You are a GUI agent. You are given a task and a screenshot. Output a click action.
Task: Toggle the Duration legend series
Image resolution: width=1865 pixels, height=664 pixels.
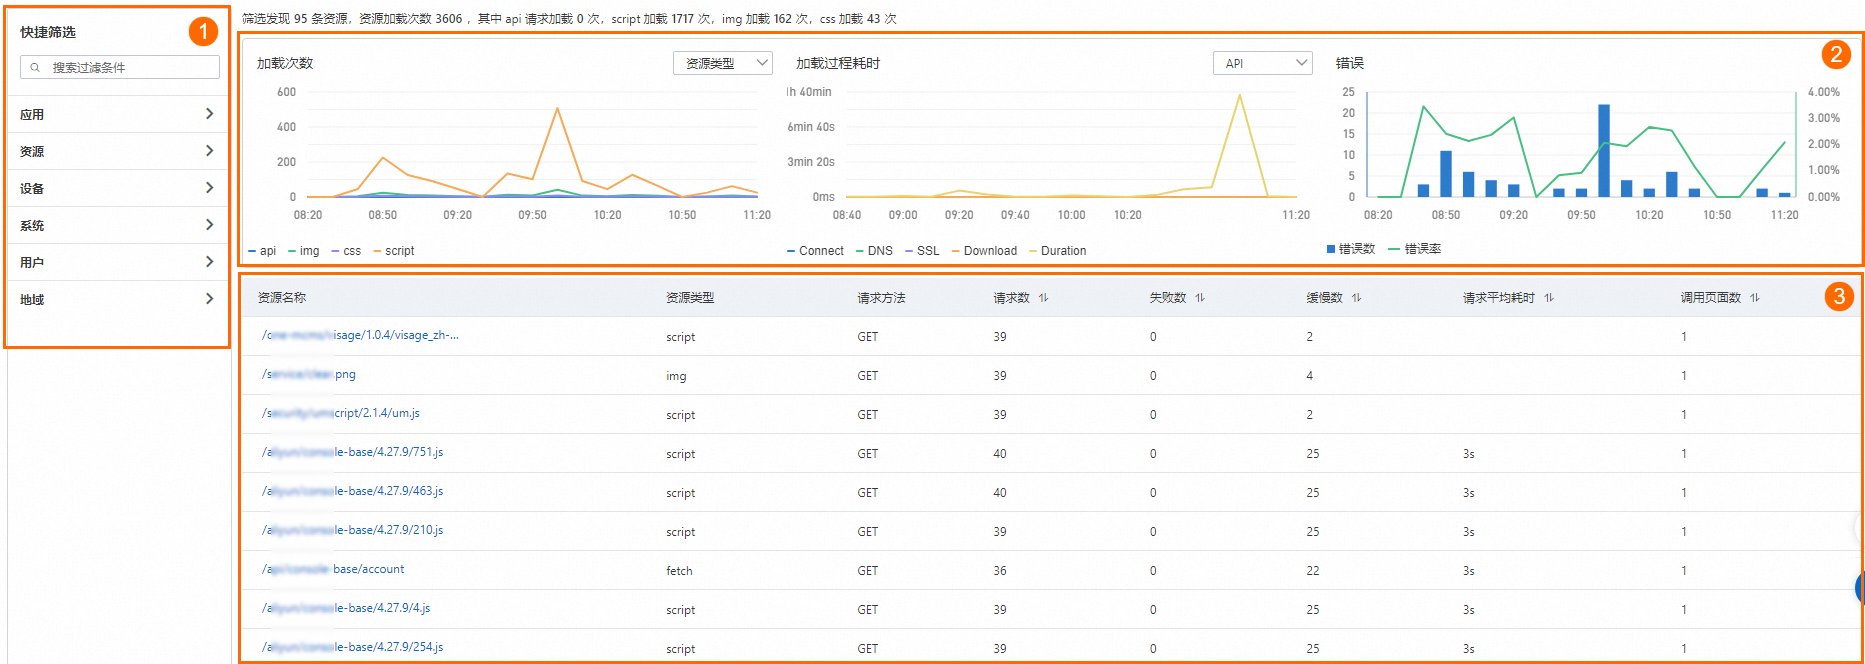pos(1058,251)
